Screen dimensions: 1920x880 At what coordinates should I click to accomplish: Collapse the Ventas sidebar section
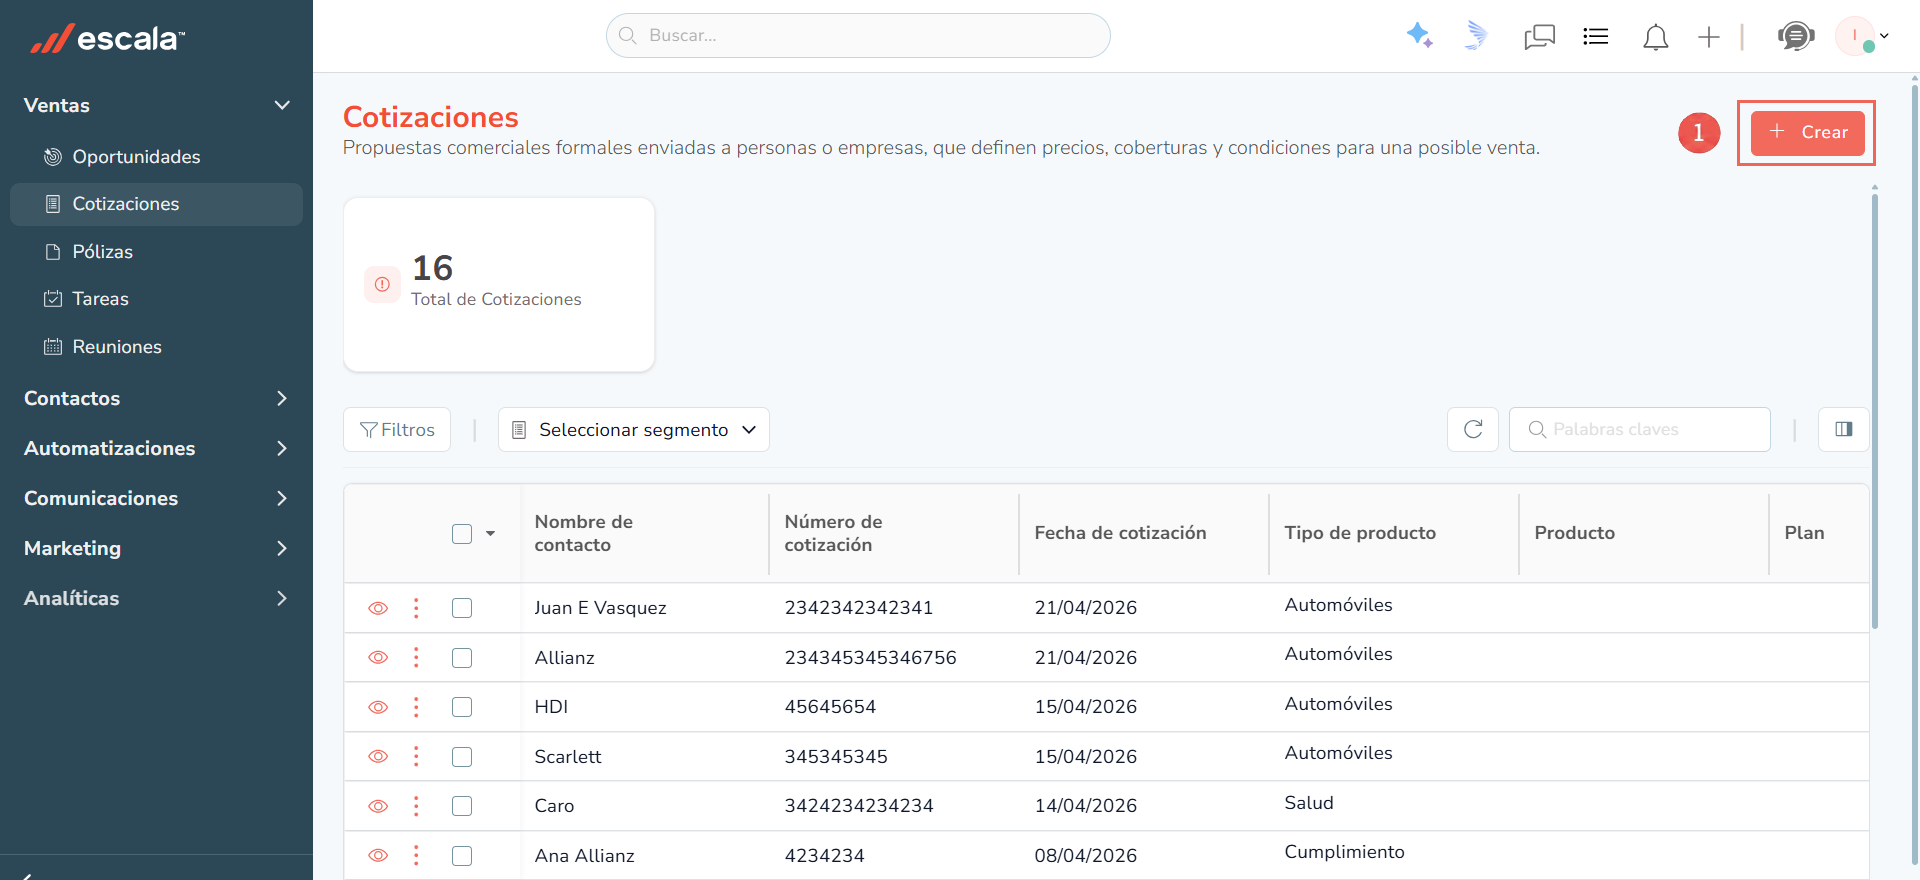[x=156, y=105]
